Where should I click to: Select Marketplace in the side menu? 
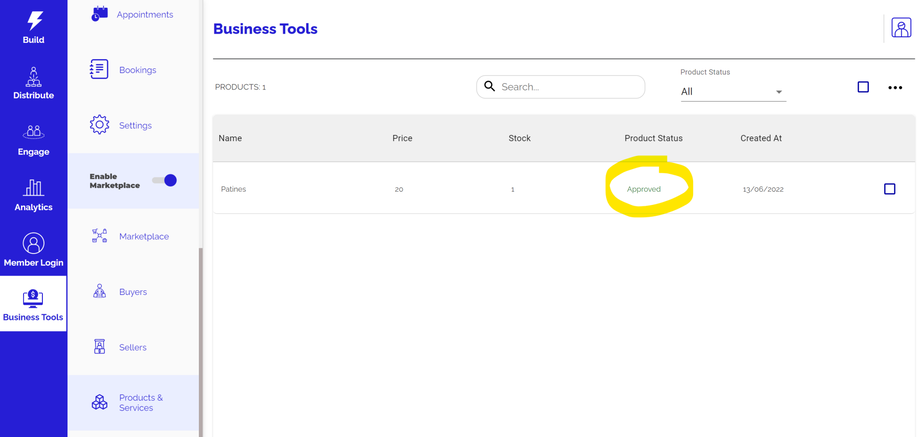(x=143, y=237)
